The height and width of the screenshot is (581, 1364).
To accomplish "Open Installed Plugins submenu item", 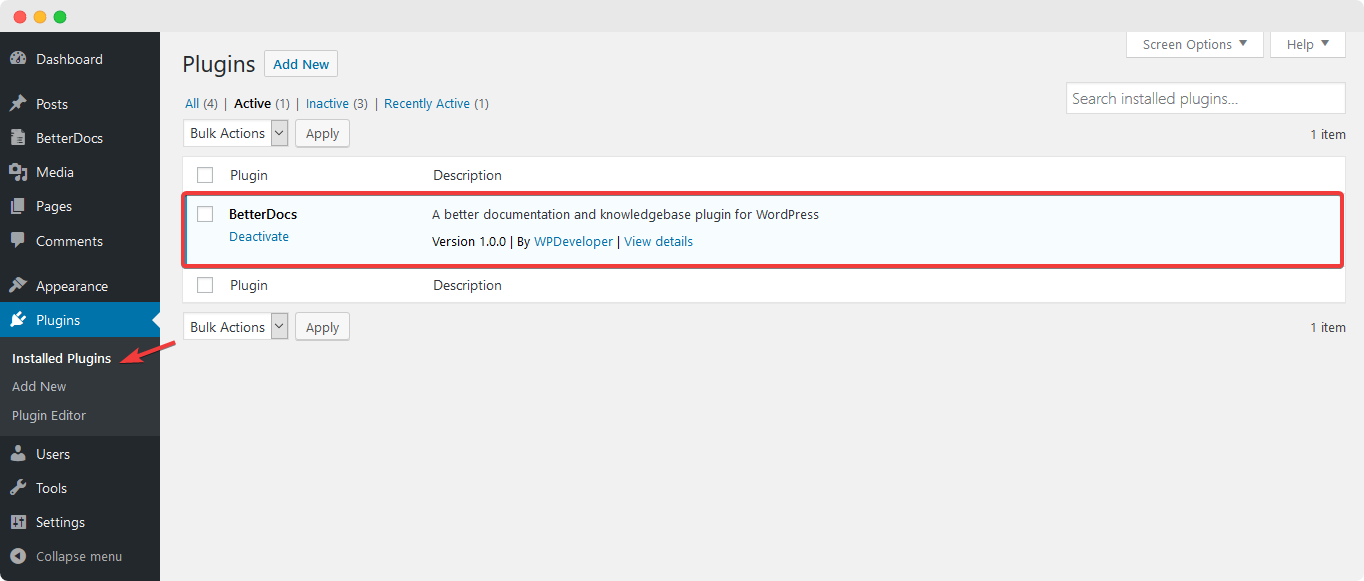I will [61, 358].
